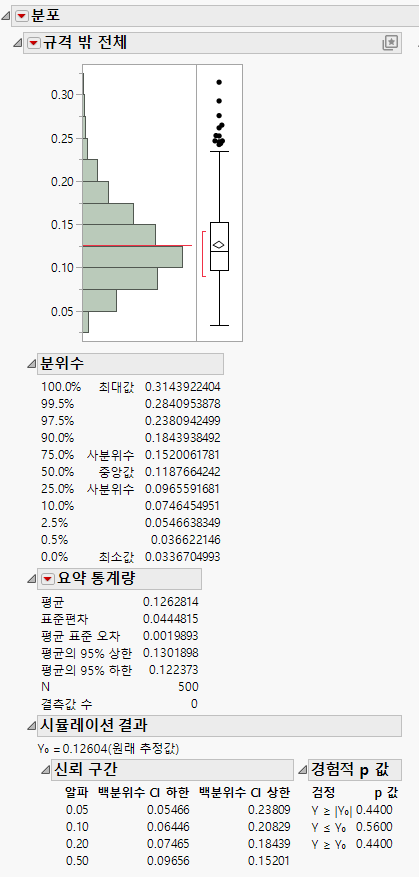Image resolution: width=419 pixels, height=877 pixels.
Task: Open the 규격 밖 전체 red triangle menu
Action: tap(34, 43)
